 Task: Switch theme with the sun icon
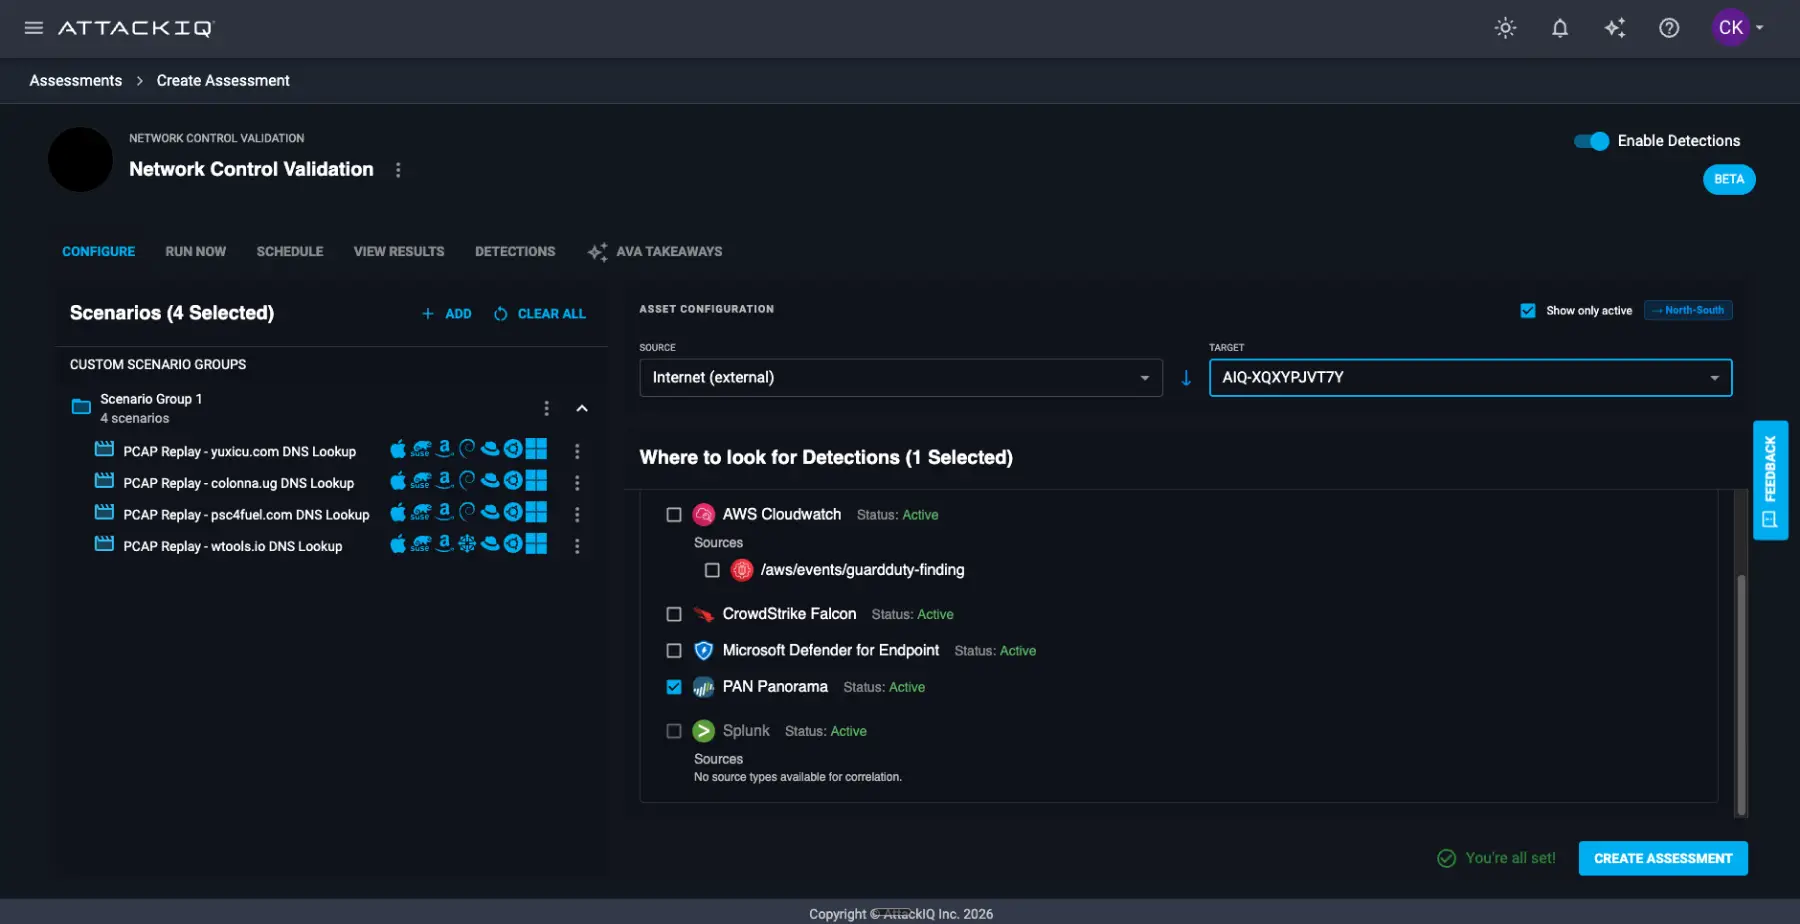point(1505,28)
